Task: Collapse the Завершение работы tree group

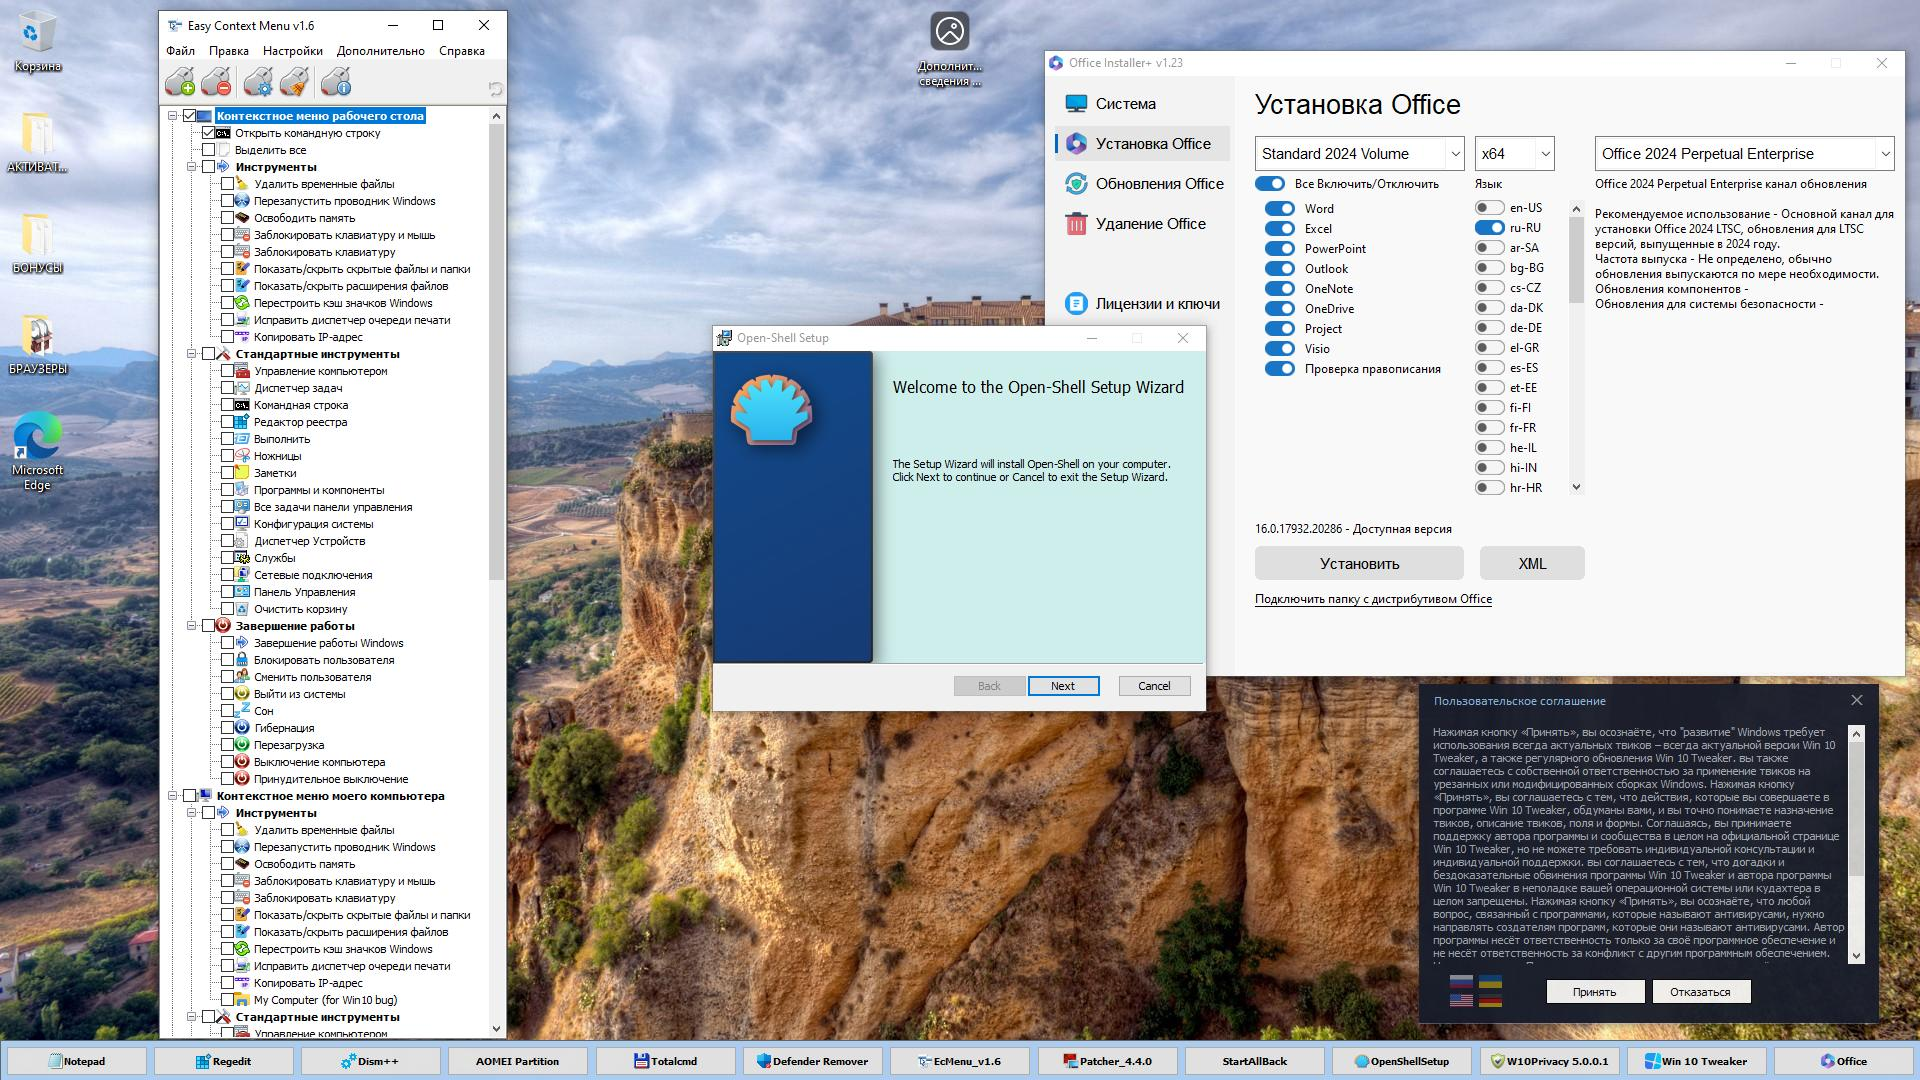Action: coord(191,626)
